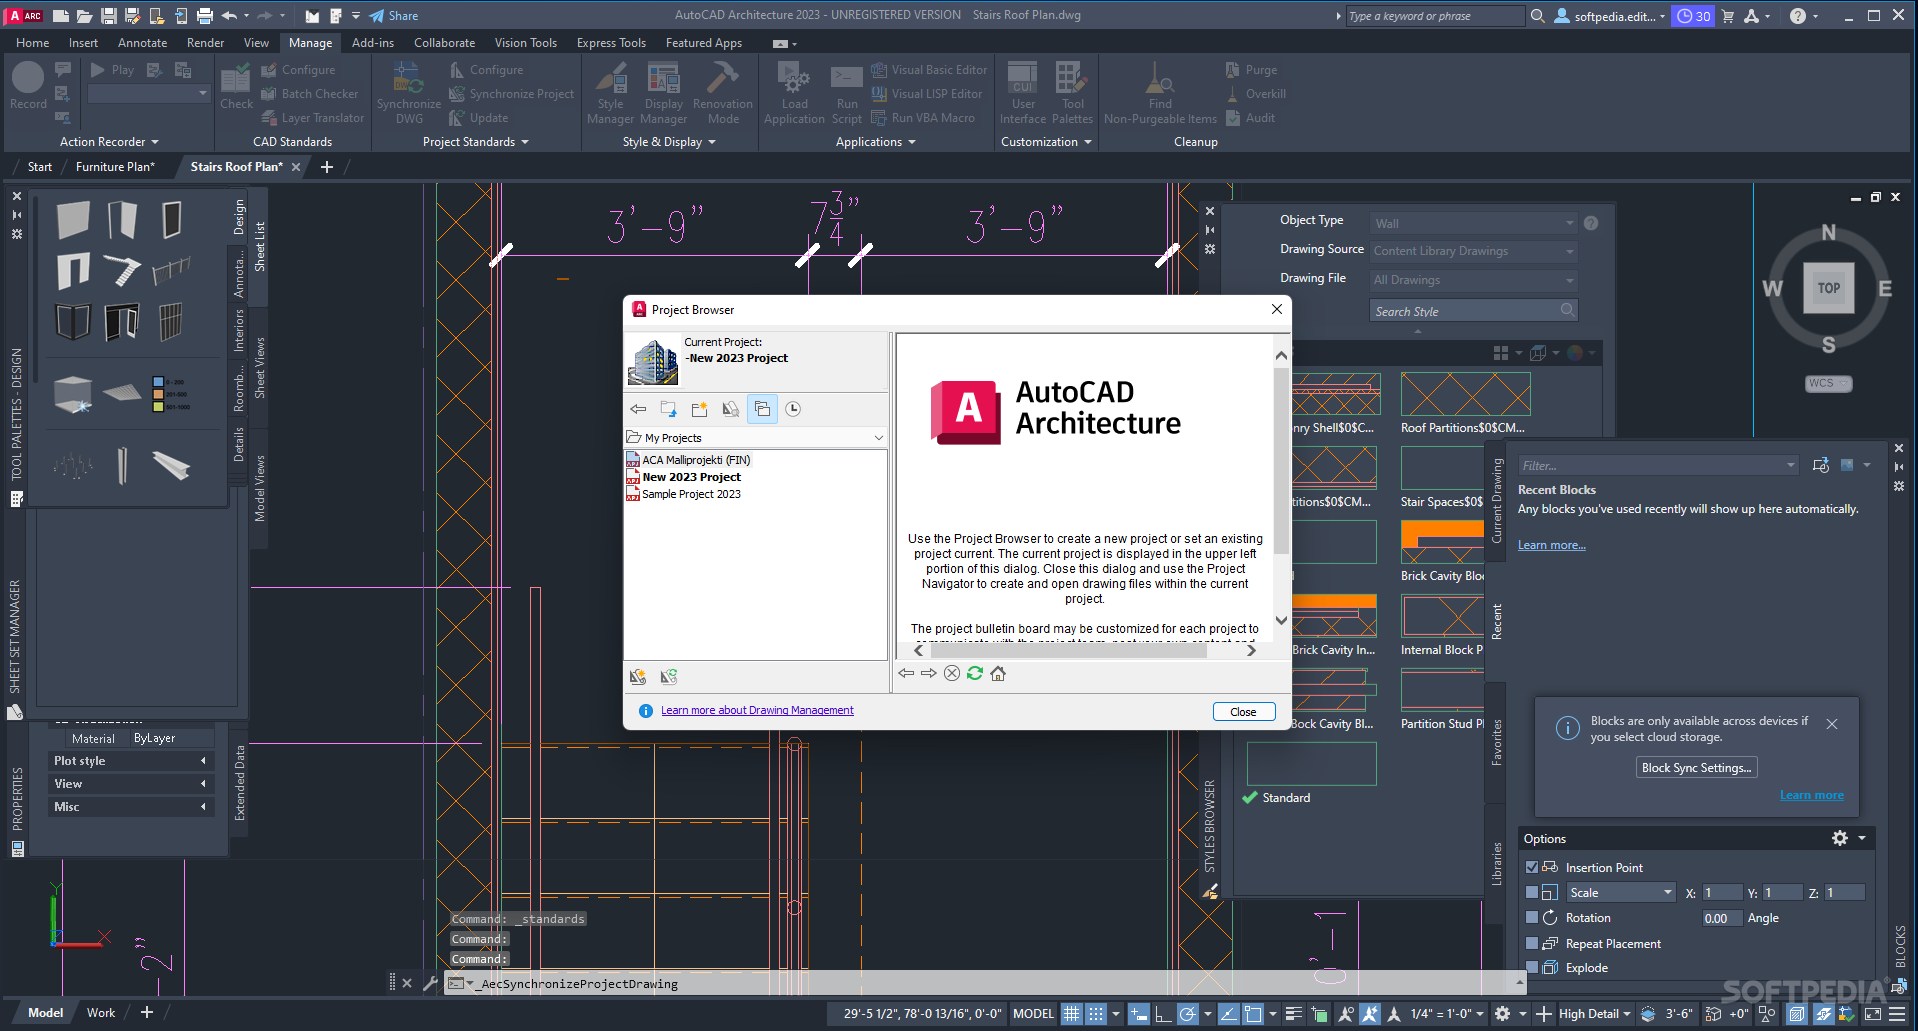Click the Project History clock icon
This screenshot has width=1918, height=1031.
793,409
